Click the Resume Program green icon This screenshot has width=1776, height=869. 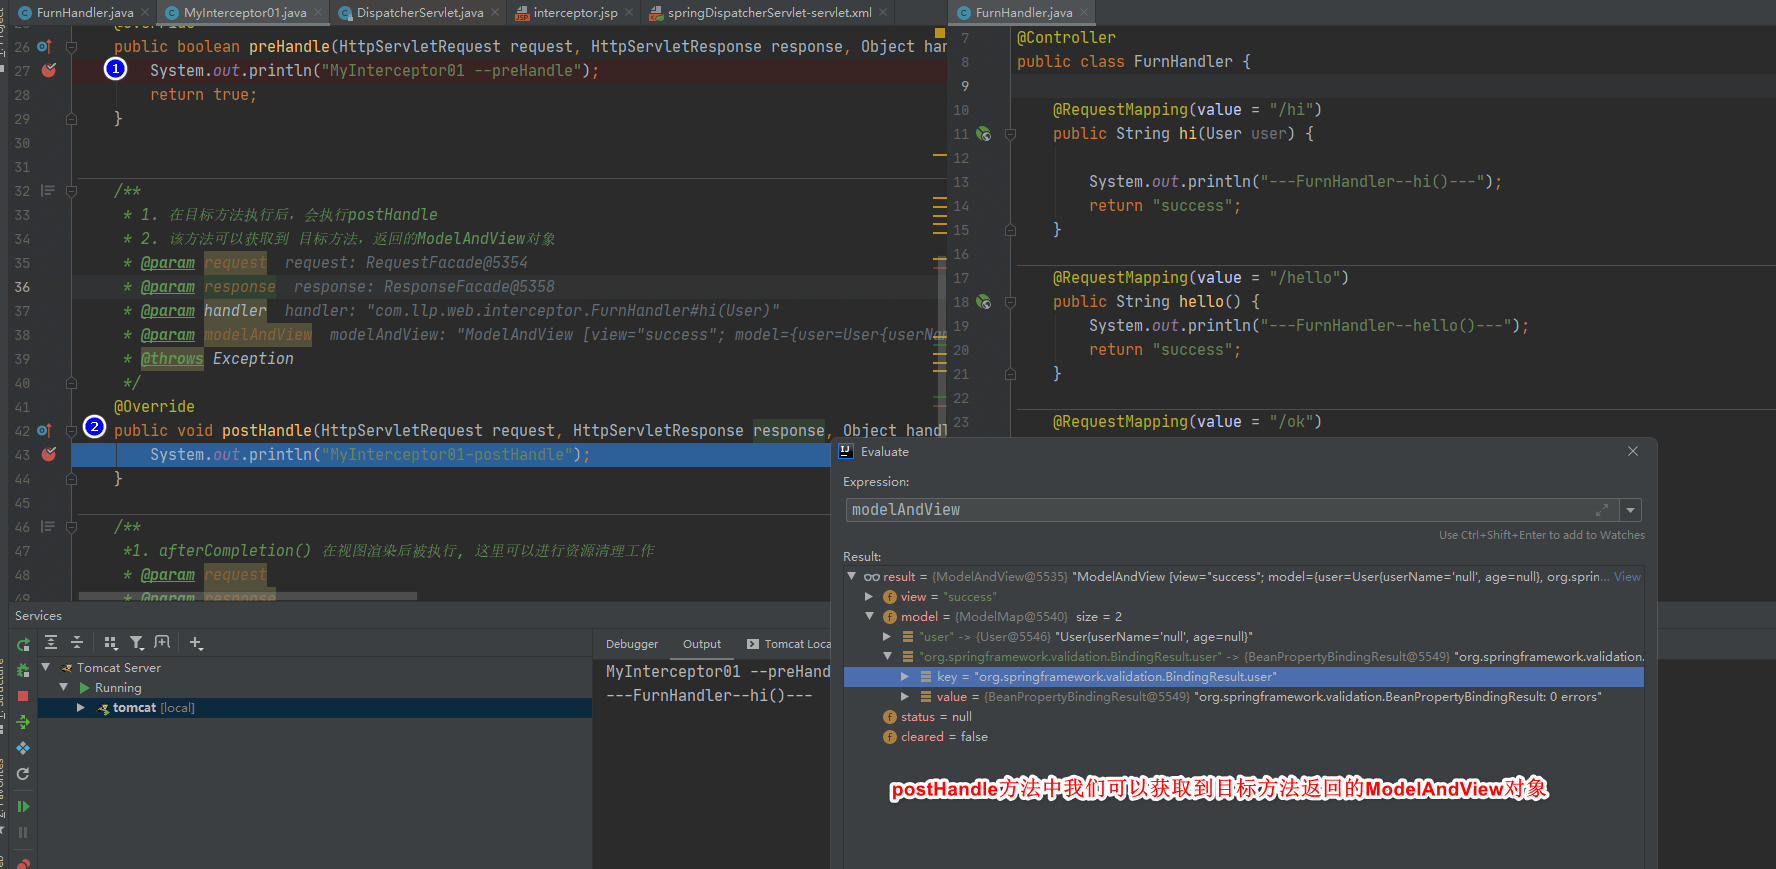pos(23,806)
